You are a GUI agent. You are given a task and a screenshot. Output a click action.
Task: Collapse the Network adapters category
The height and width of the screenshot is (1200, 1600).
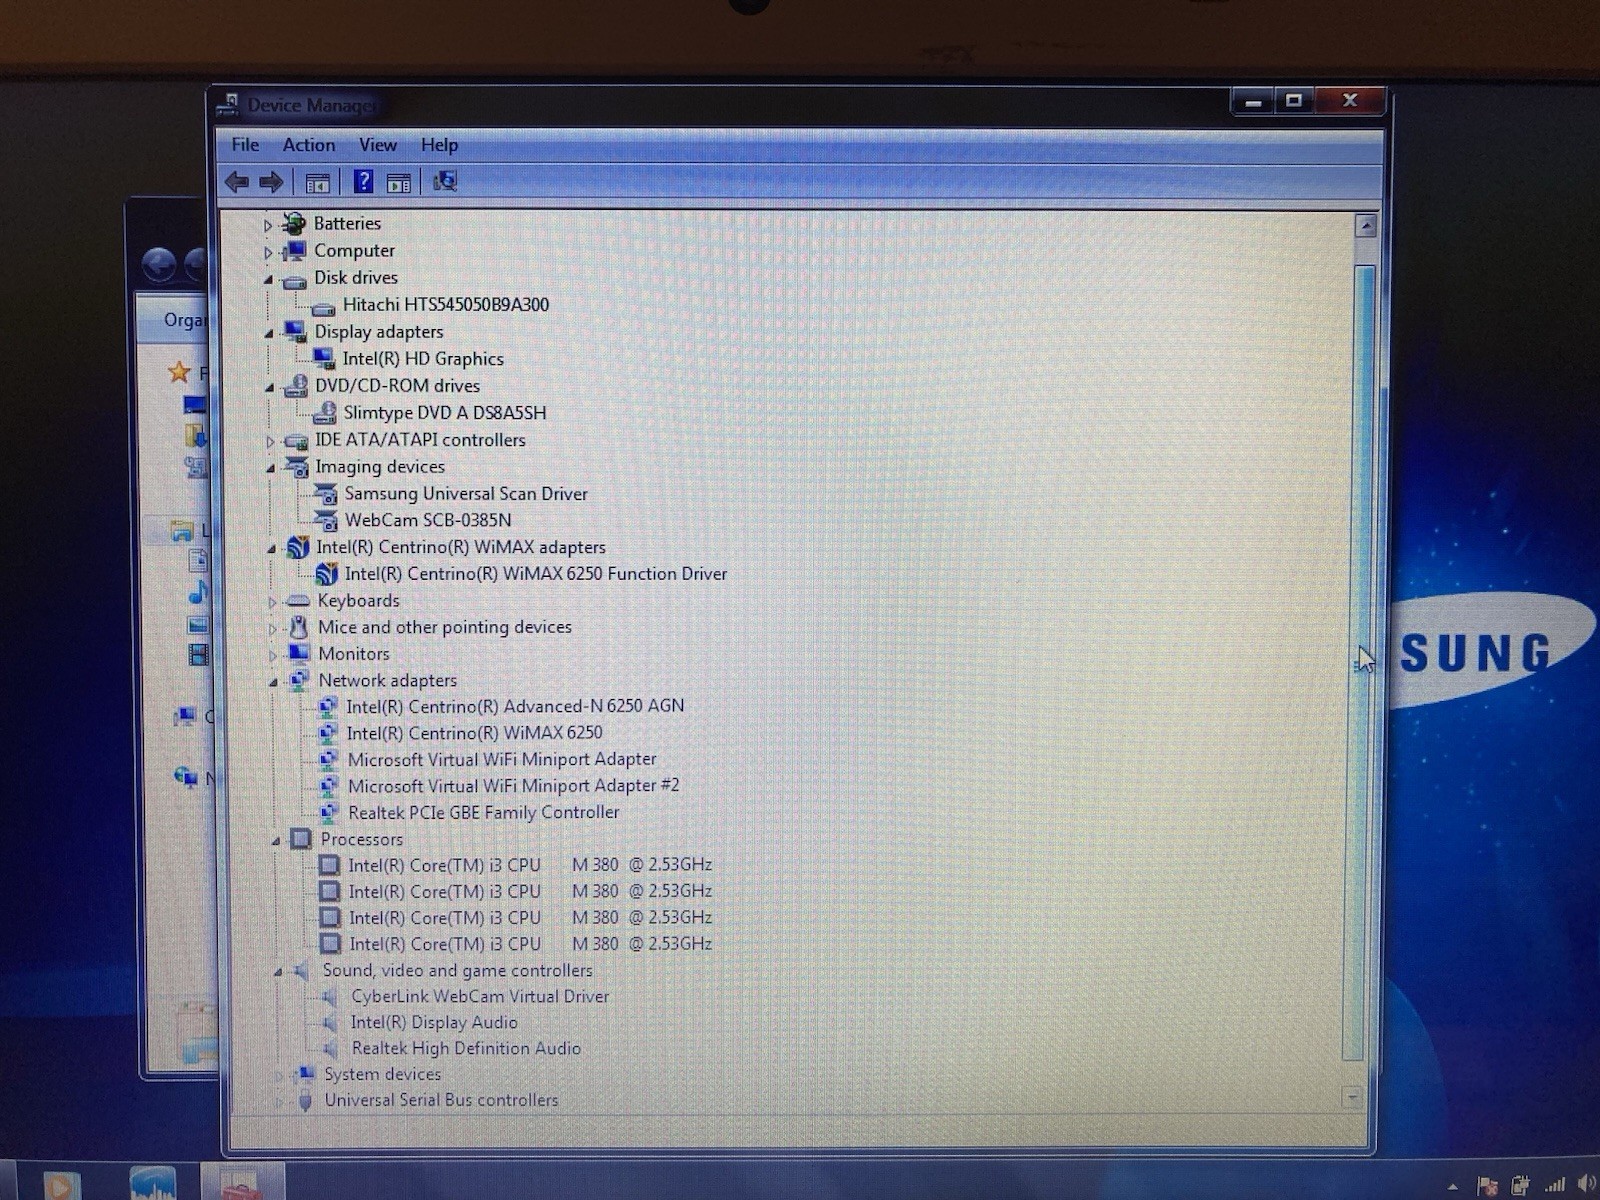pyautogui.click(x=273, y=682)
